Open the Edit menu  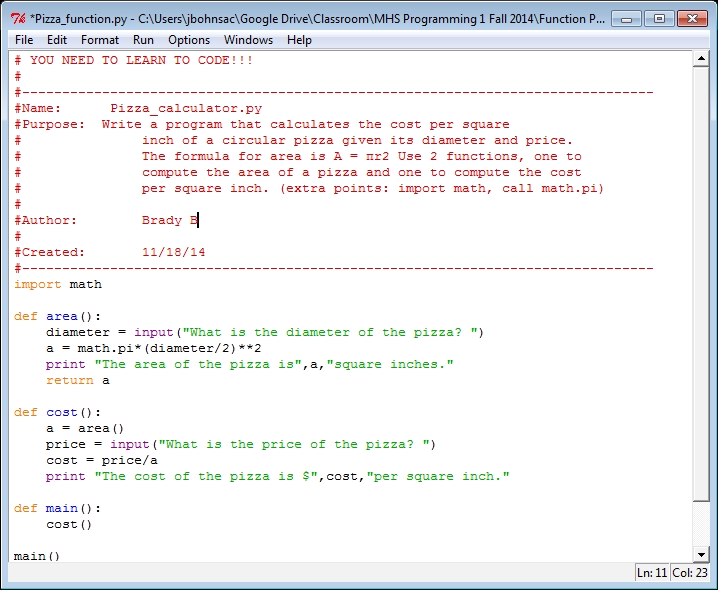(57, 40)
